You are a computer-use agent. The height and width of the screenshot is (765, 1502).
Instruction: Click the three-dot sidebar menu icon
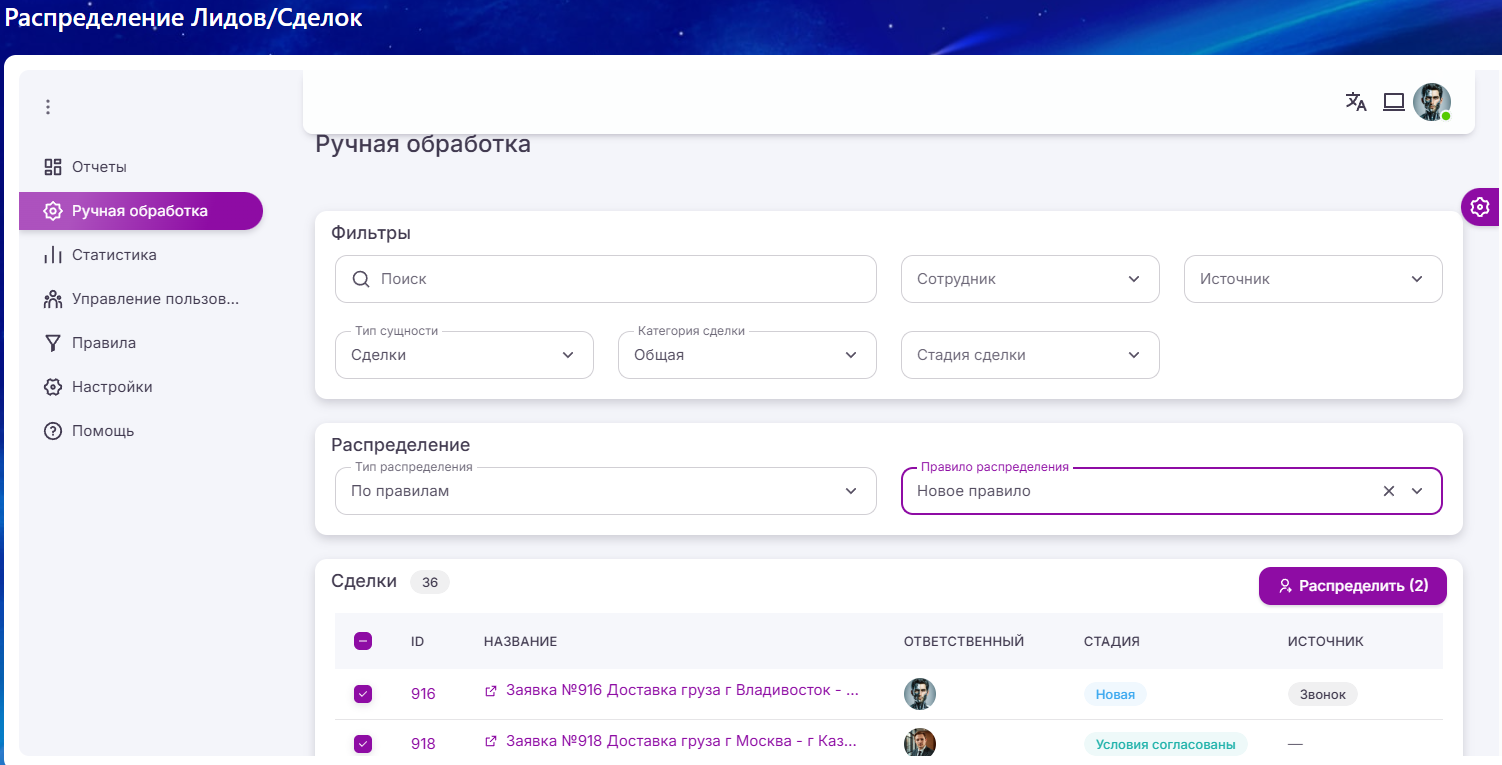pyautogui.click(x=47, y=107)
